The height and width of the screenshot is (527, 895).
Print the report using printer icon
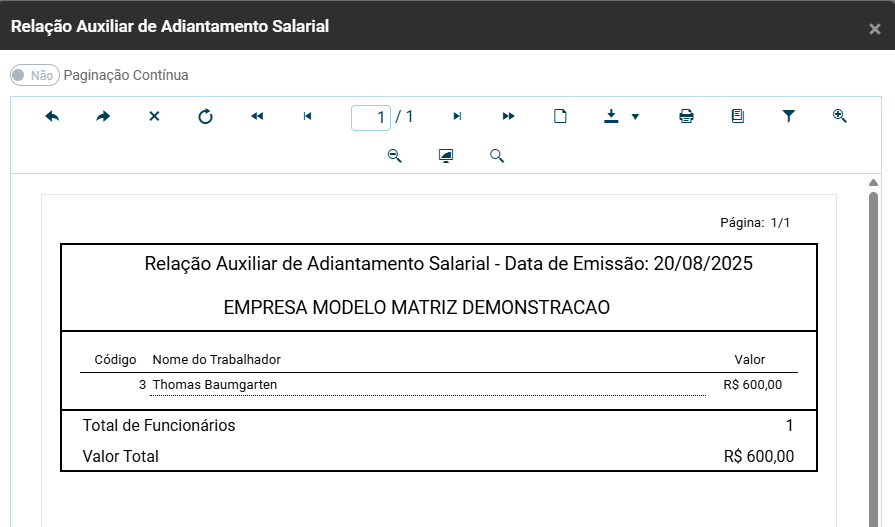click(686, 117)
